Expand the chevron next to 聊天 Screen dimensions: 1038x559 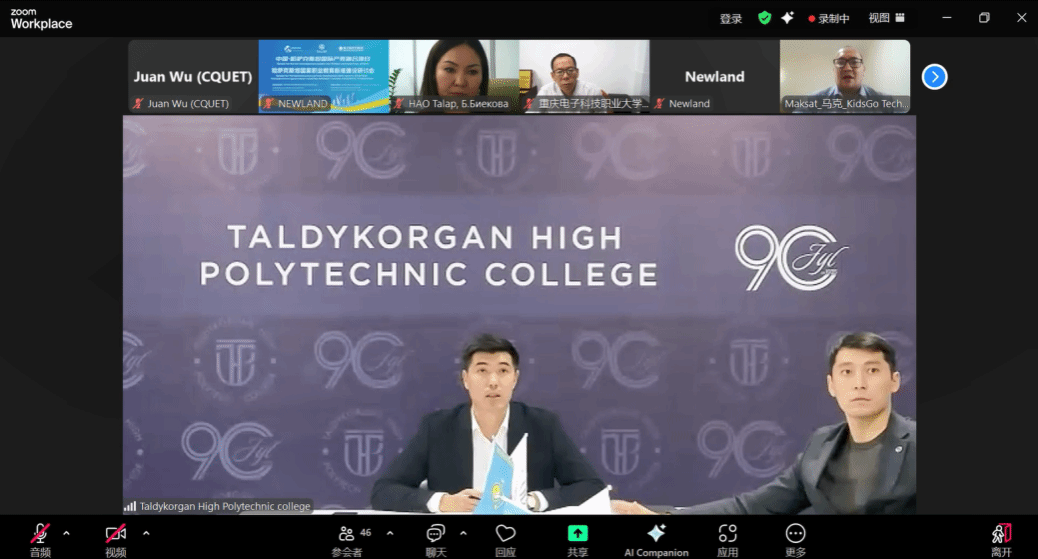(464, 533)
